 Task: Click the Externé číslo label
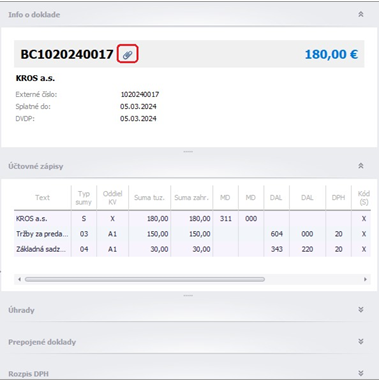36,95
